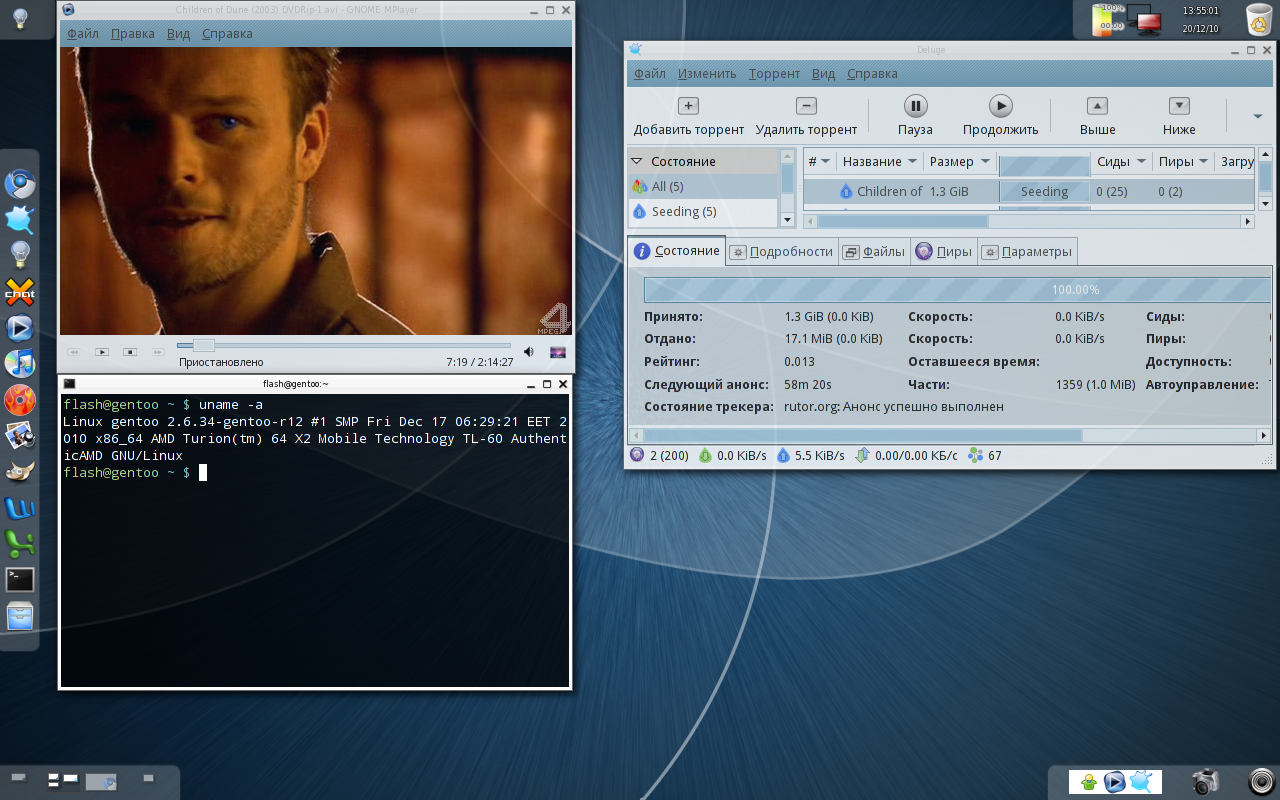Click the fast-forward button in GNOME MPlayer
This screenshot has height=800, width=1280.
tap(158, 352)
